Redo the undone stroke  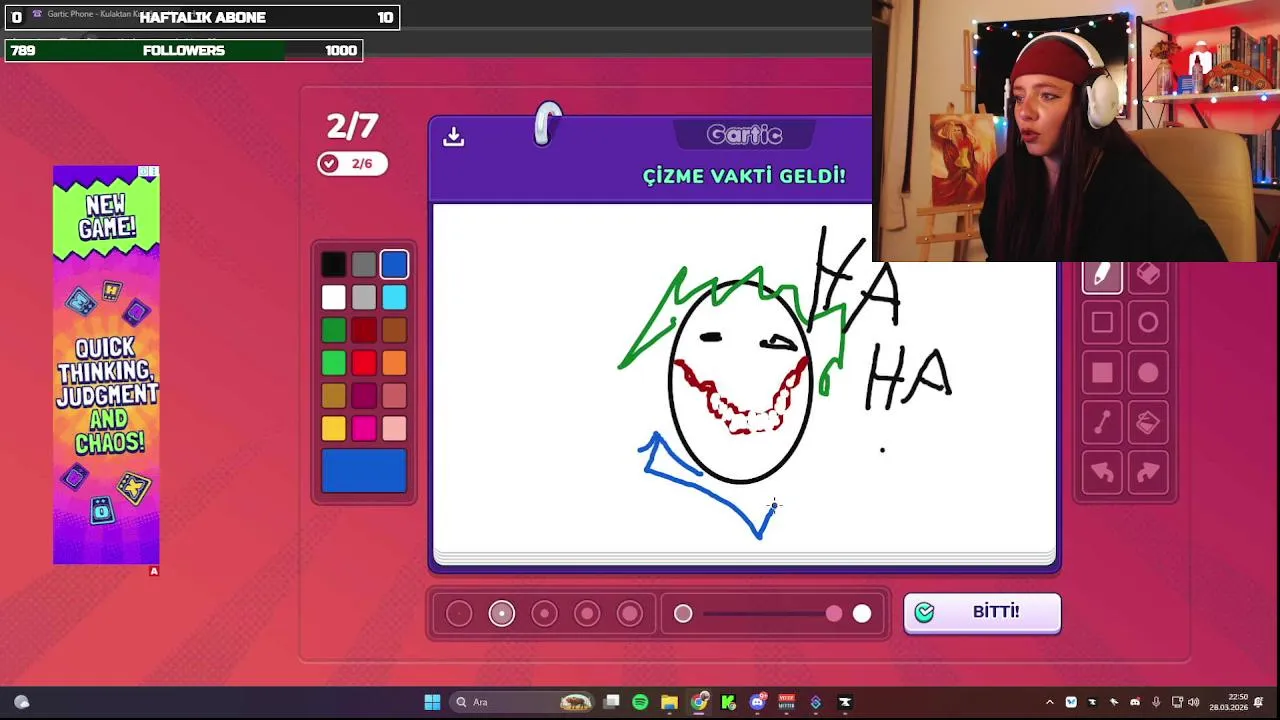point(1148,472)
